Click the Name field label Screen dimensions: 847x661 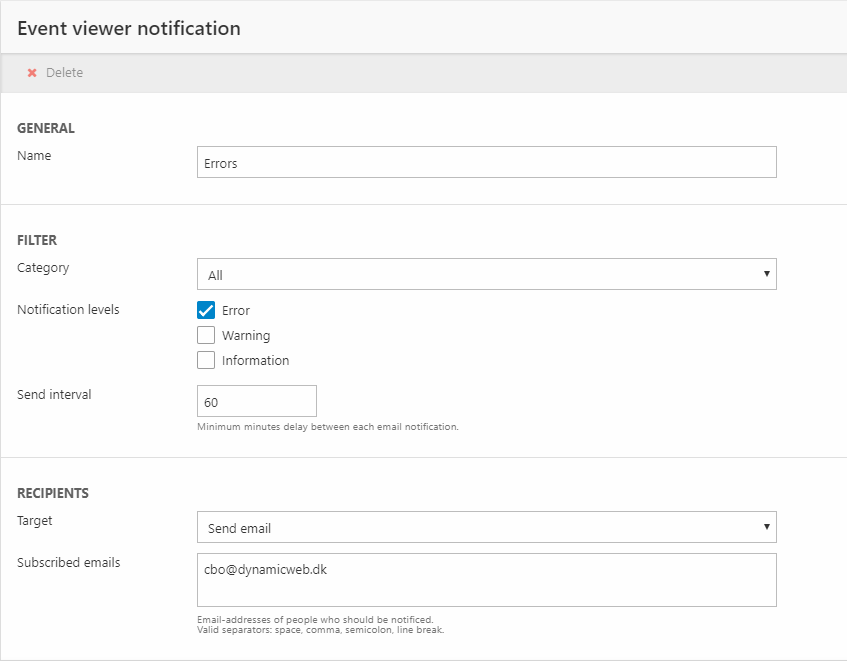point(34,156)
